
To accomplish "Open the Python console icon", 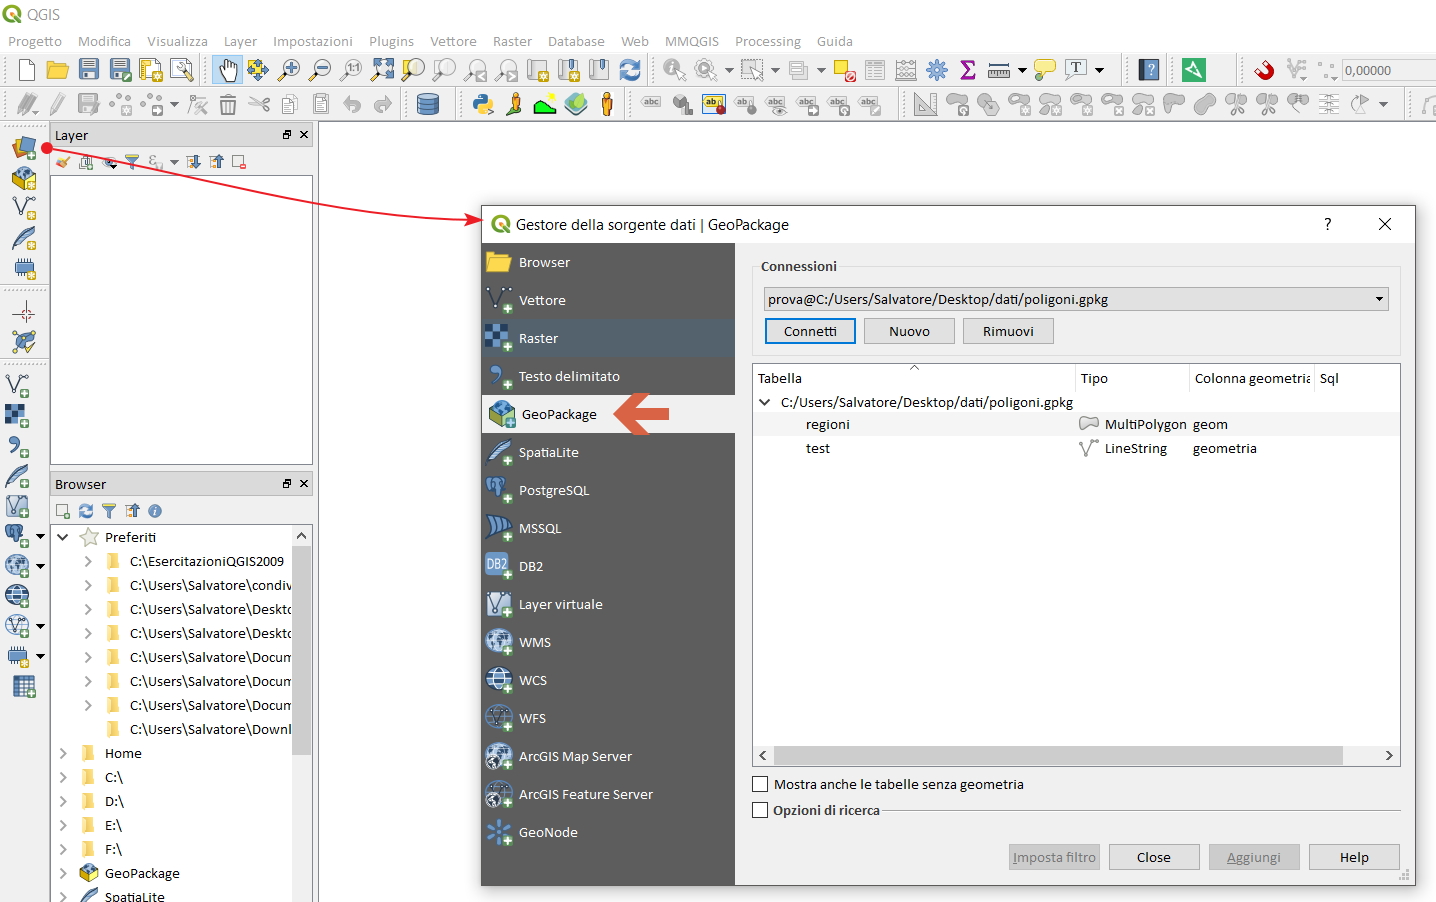I will pyautogui.click(x=483, y=104).
